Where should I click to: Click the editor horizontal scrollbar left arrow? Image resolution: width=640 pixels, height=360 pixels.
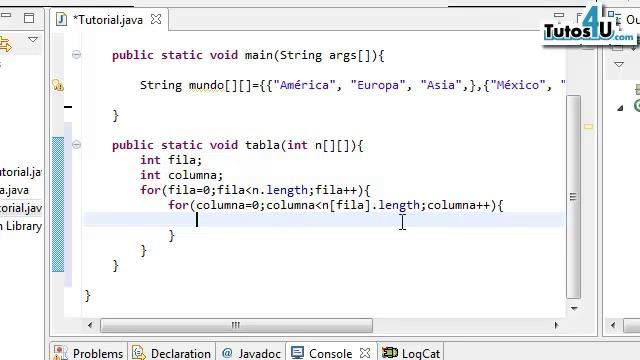point(90,325)
